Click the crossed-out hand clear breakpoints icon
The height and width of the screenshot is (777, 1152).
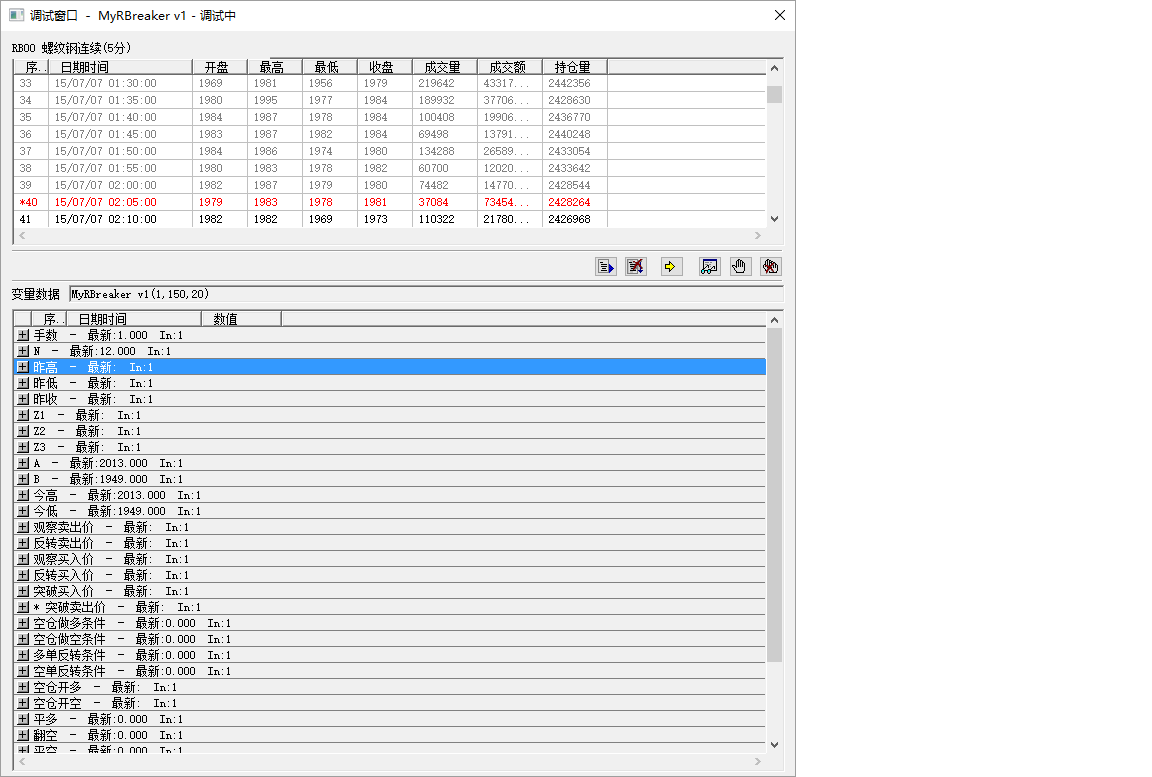coord(769,266)
